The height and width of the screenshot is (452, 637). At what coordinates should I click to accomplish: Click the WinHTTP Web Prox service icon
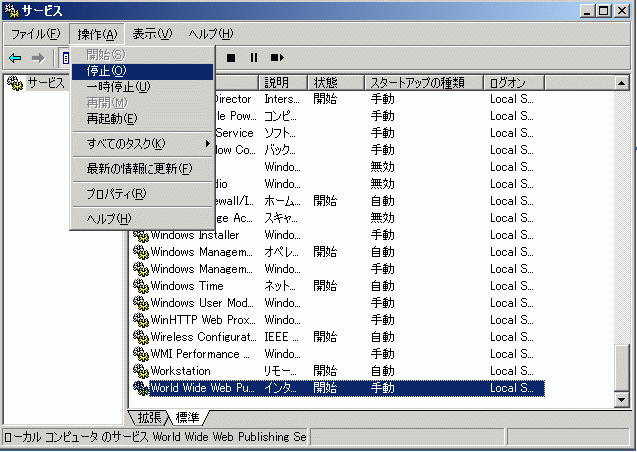[141, 320]
